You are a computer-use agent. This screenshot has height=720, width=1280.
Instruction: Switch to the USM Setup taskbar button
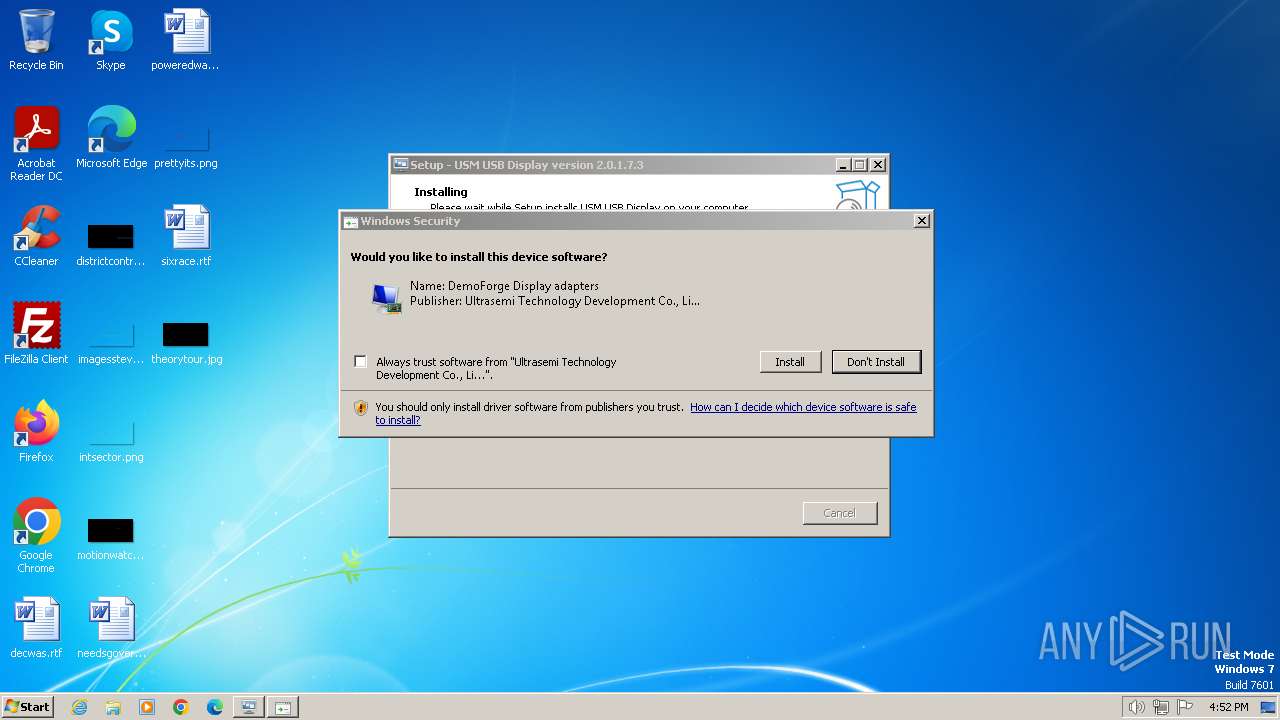pos(249,707)
